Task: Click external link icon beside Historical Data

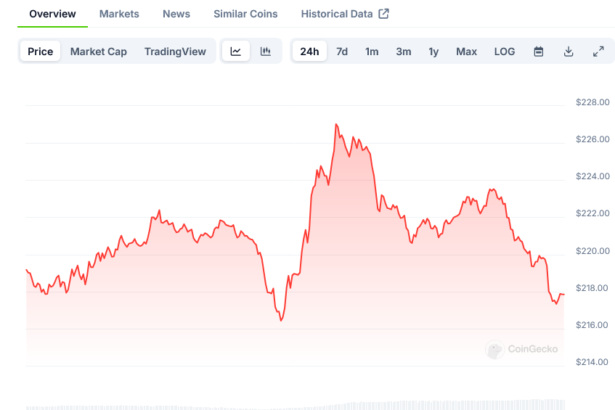Action: point(383,14)
